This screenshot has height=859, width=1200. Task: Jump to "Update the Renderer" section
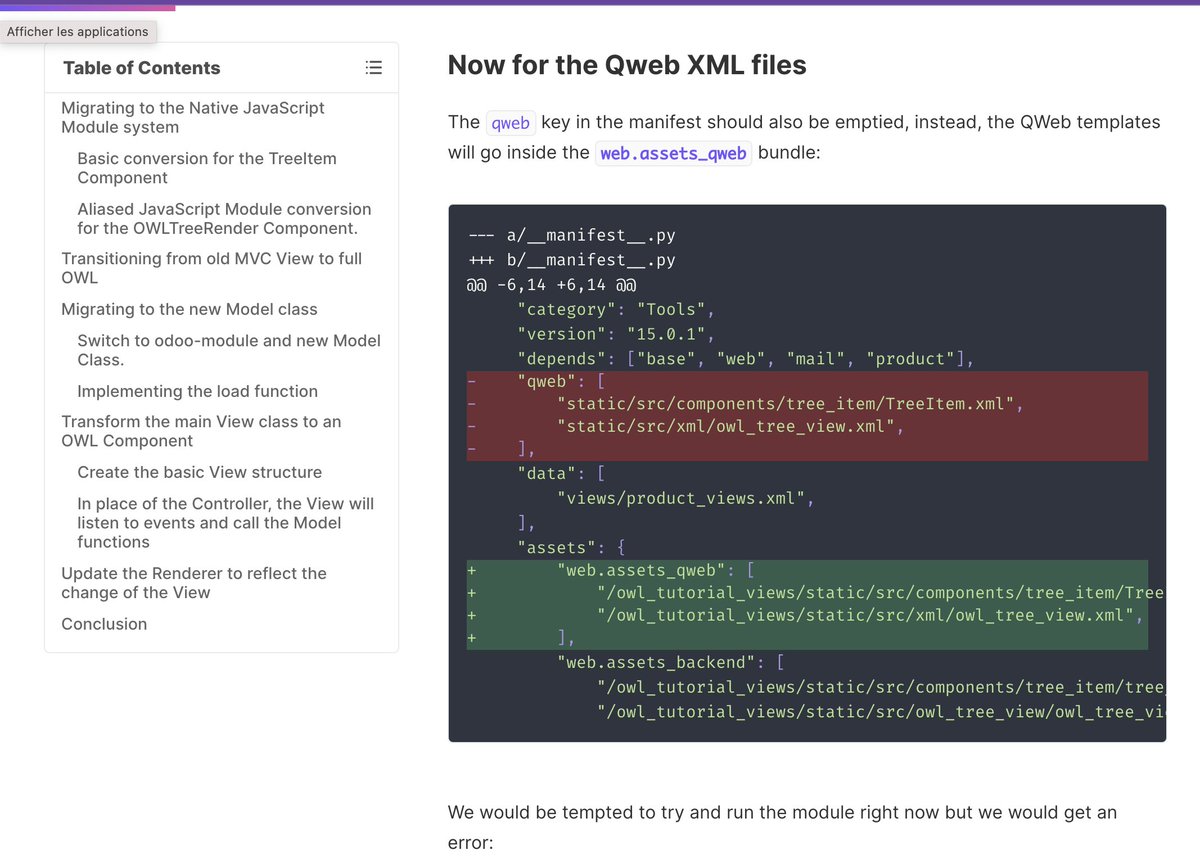pyautogui.click(x=194, y=583)
